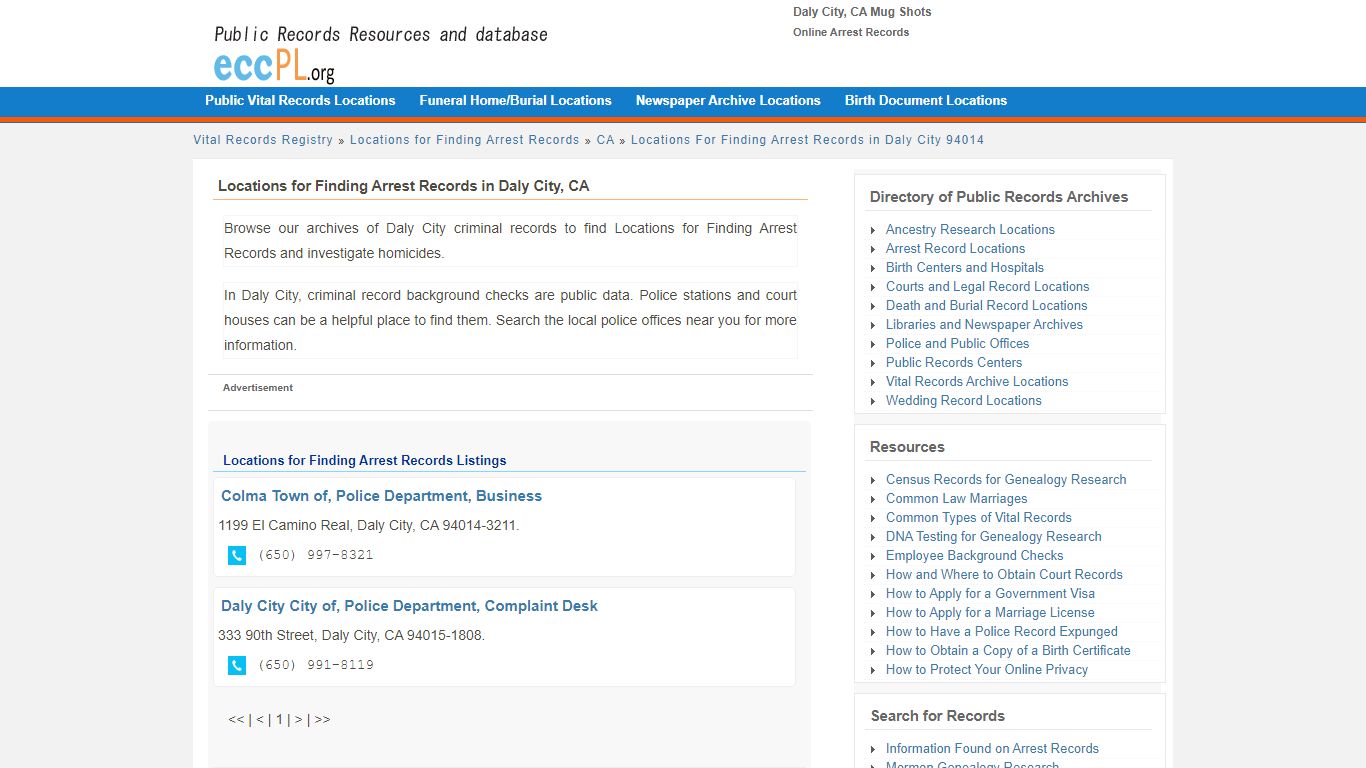Go to previous page with < link

(x=260, y=719)
